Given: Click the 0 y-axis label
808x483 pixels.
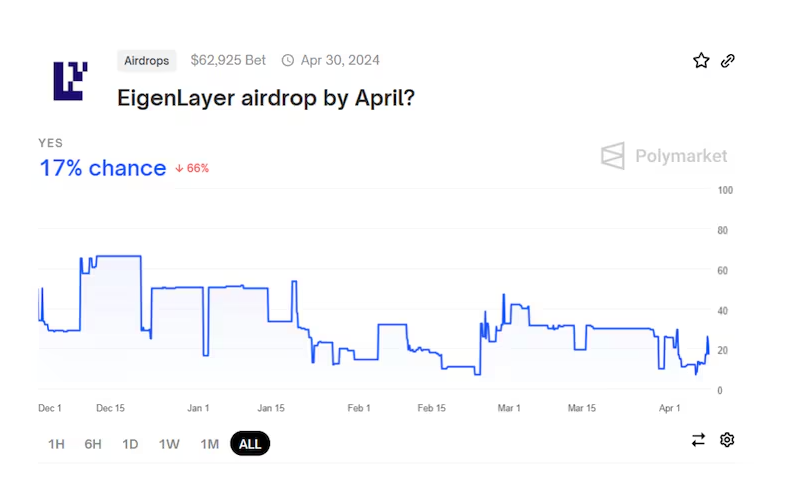Looking at the screenshot, I should click(720, 391).
